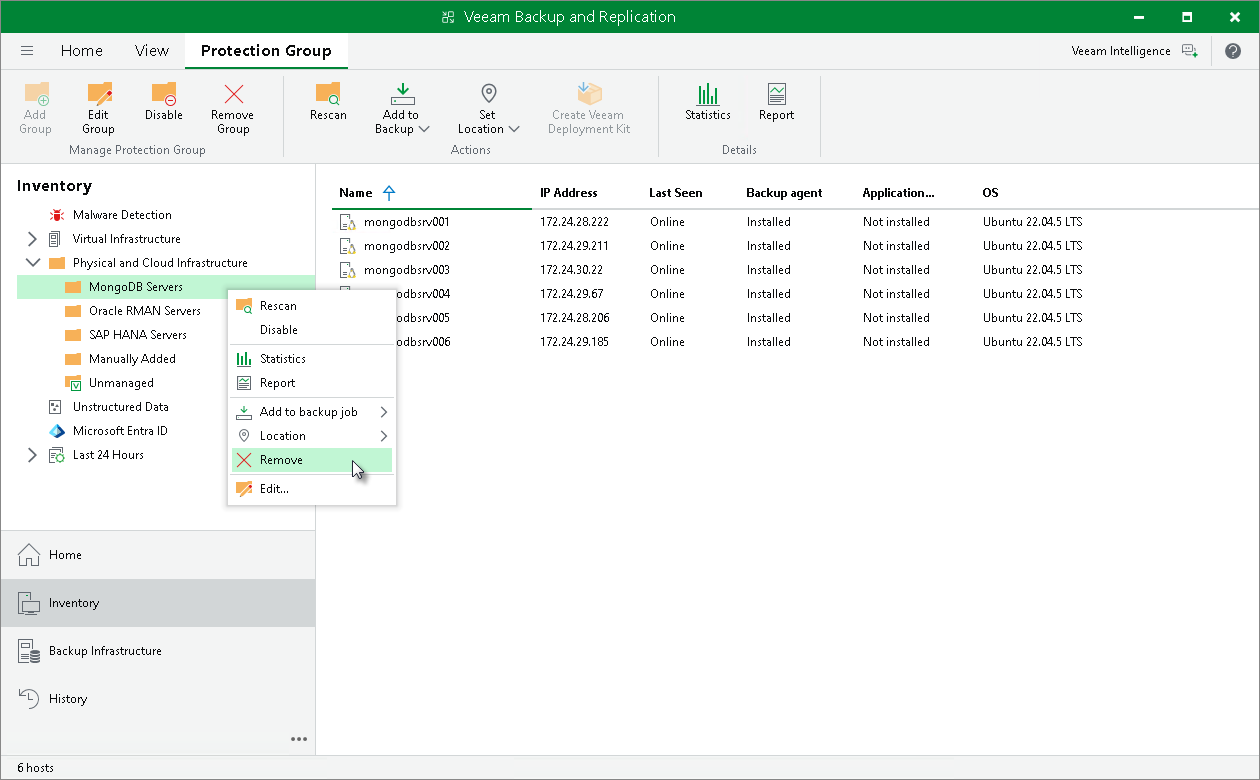Image resolution: width=1260 pixels, height=780 pixels.
Task: Switch to the View ribbon tab
Action: (x=152, y=51)
